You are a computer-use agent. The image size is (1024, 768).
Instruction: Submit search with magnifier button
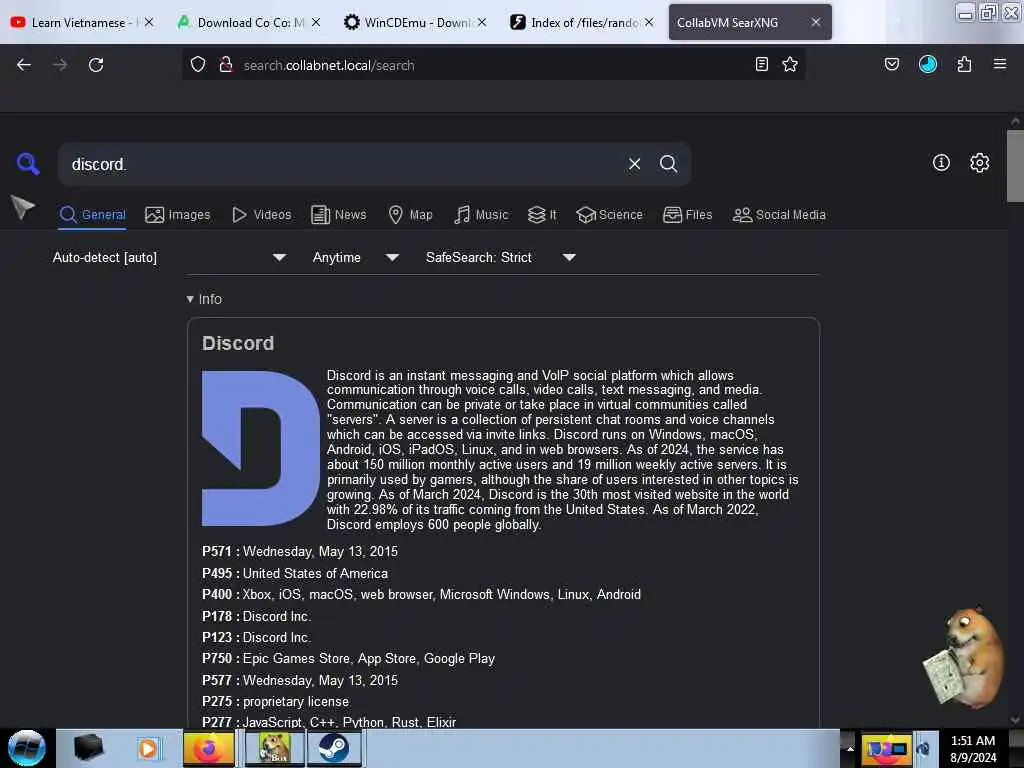669,164
